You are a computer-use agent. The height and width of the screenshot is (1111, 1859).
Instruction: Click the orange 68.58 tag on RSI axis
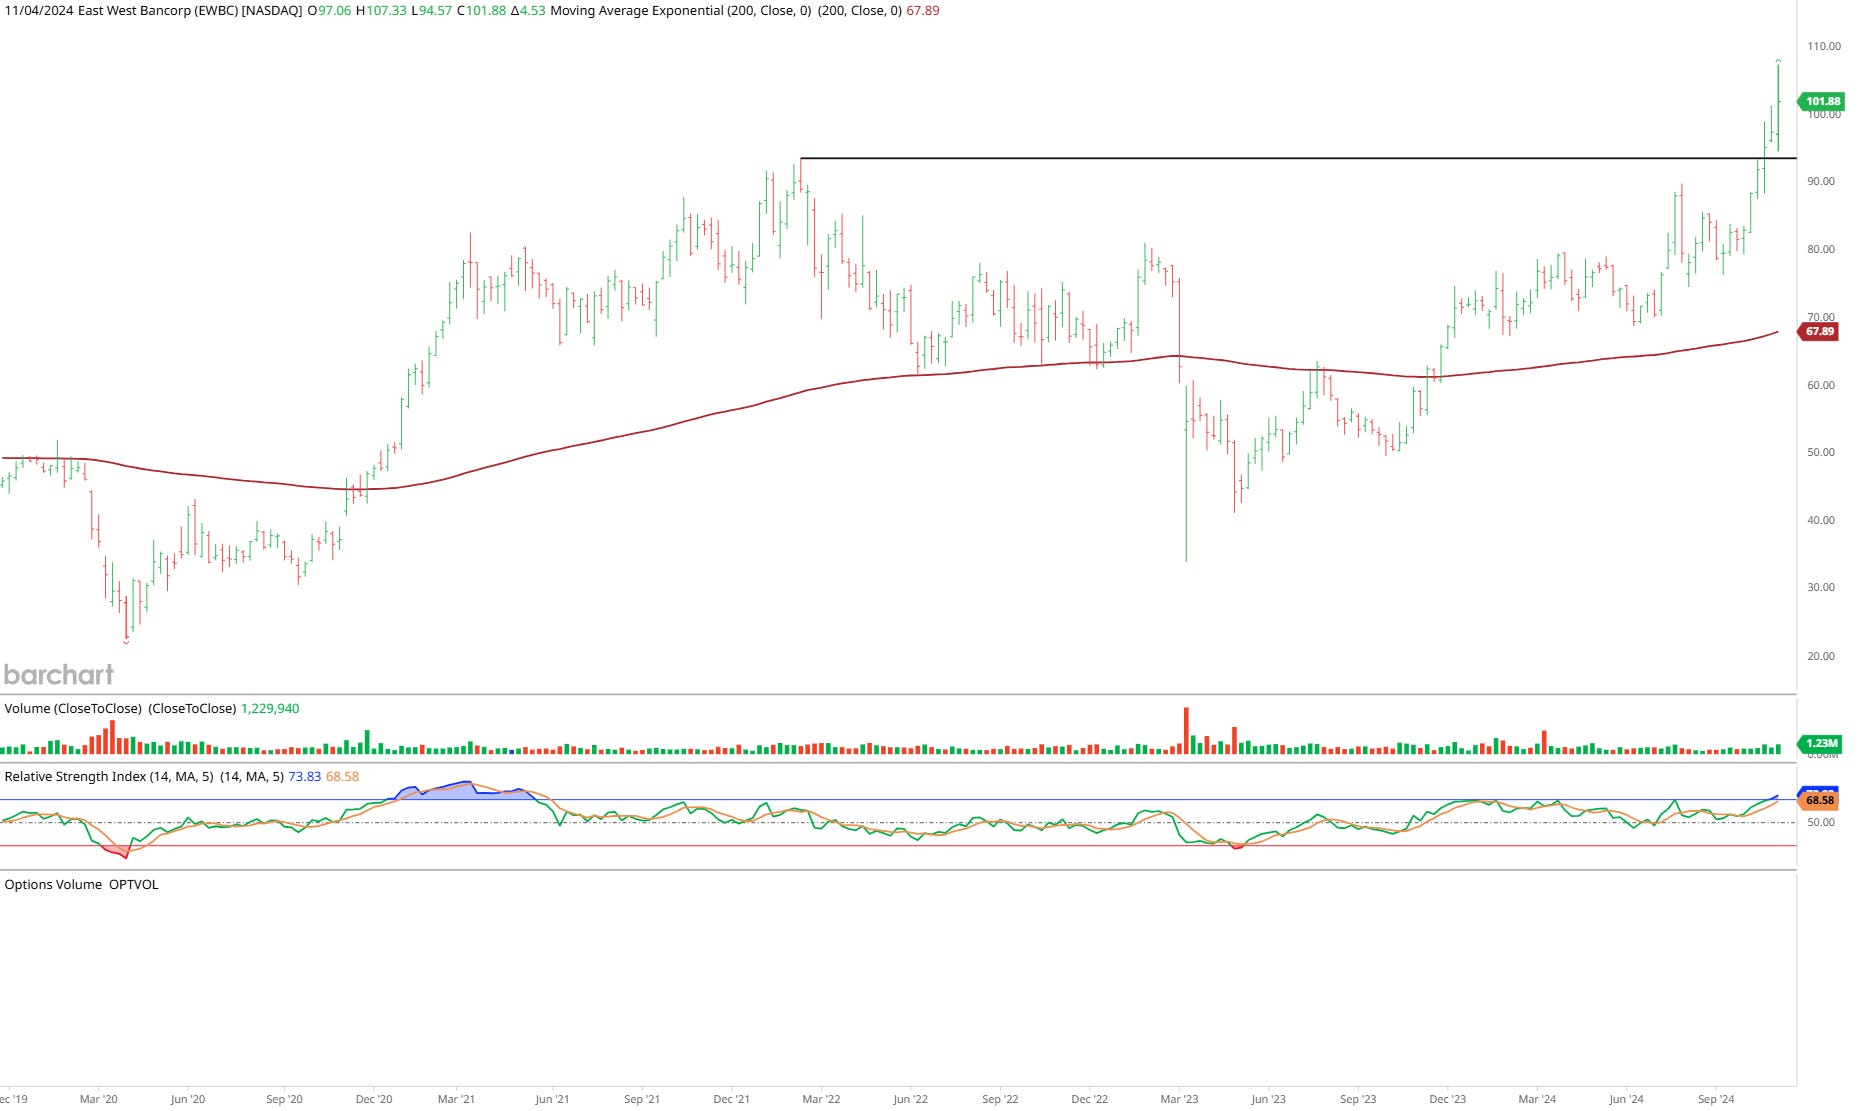coord(1819,800)
